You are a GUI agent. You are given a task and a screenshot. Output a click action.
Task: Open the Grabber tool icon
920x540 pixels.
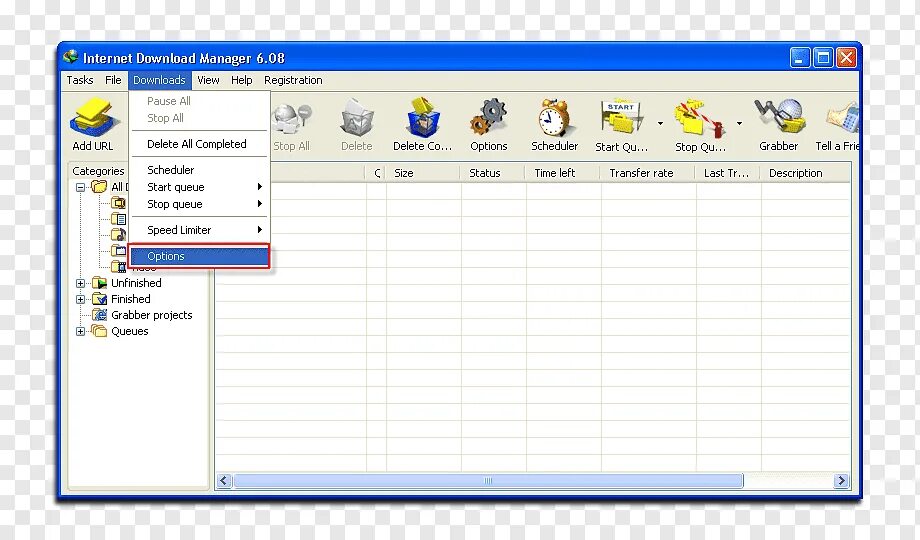[779, 117]
